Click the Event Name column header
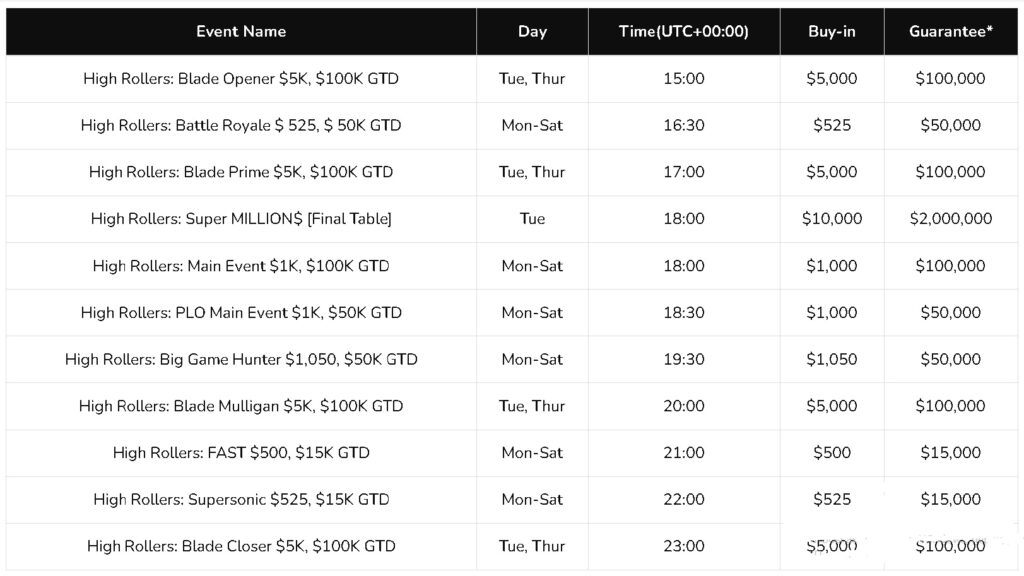 pos(241,31)
